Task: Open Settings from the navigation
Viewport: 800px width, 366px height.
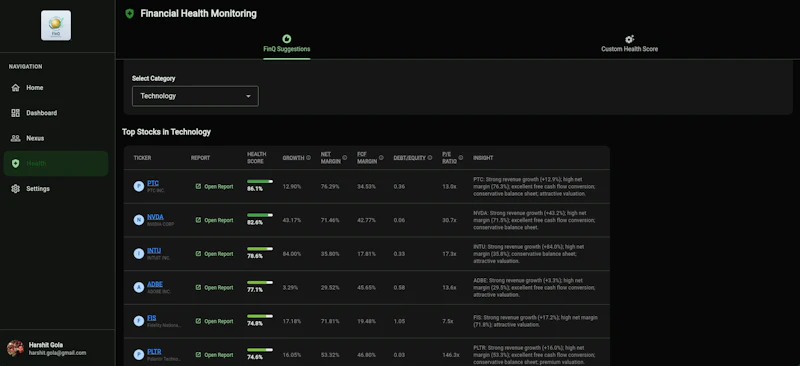Action: (x=56, y=189)
